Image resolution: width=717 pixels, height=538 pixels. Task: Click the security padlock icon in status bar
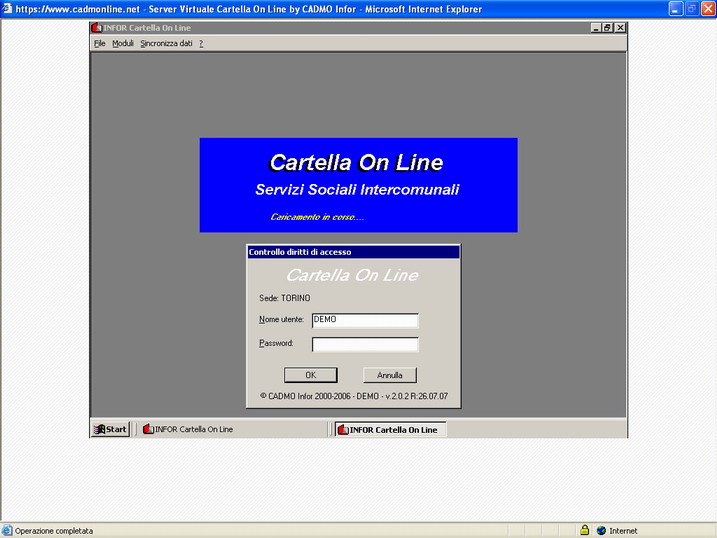point(584,530)
